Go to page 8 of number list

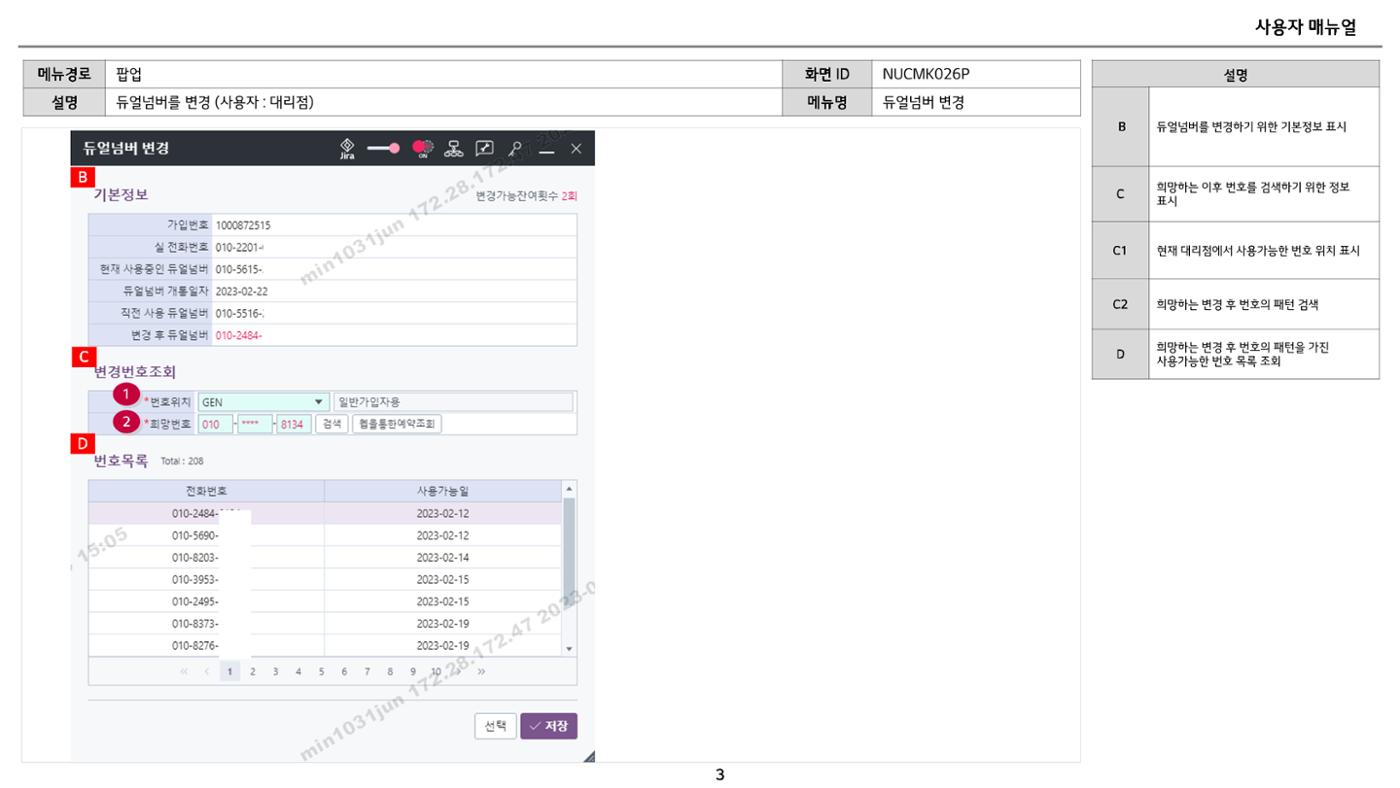coord(390,671)
